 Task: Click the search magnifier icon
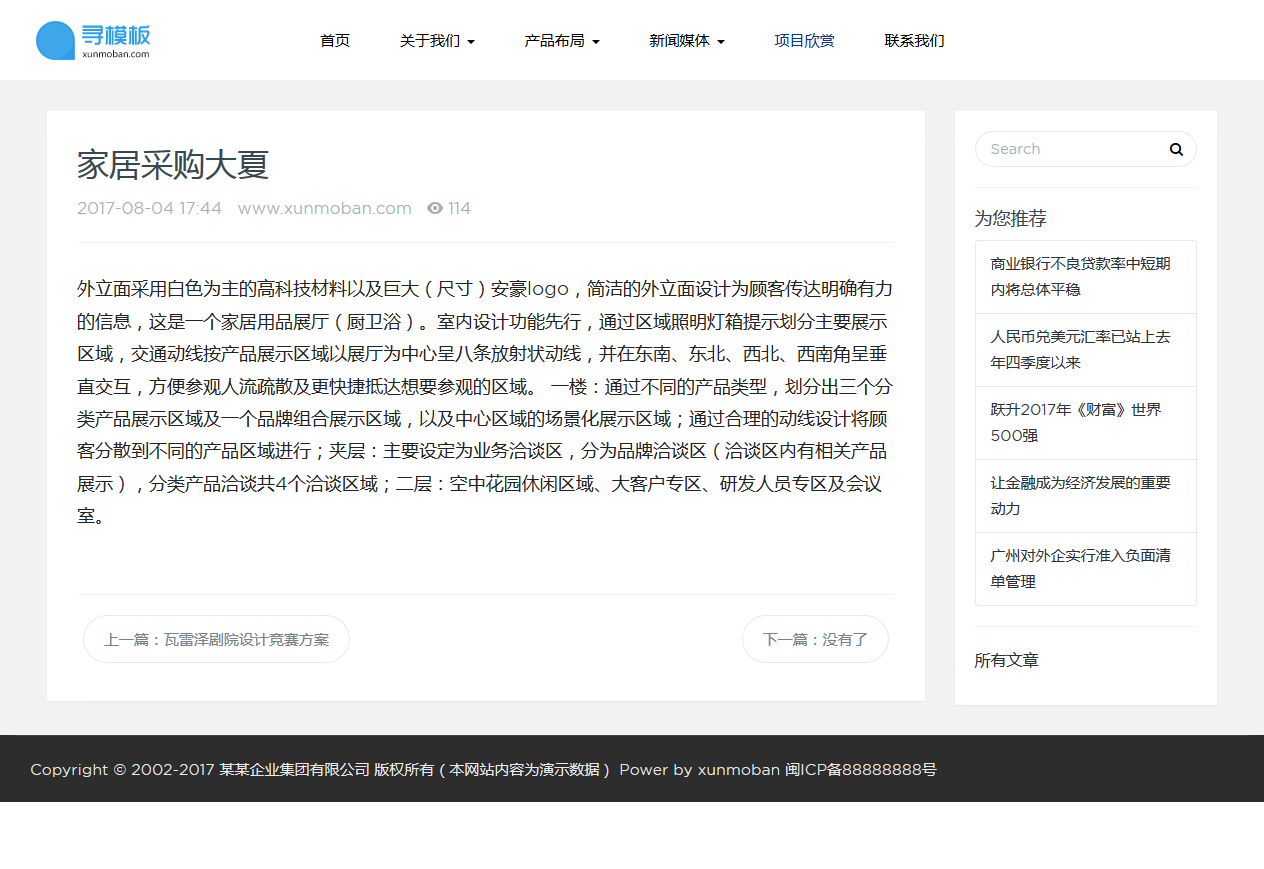pos(1176,149)
